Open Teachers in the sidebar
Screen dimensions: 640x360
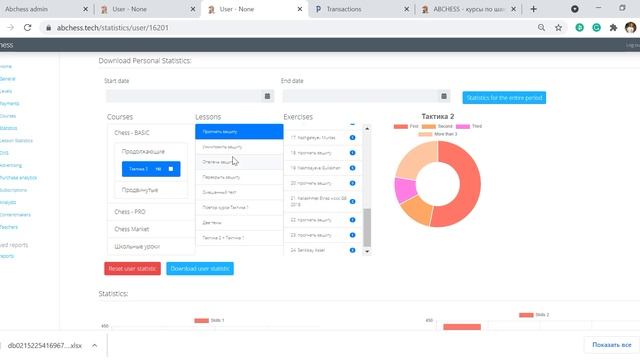click(9, 227)
